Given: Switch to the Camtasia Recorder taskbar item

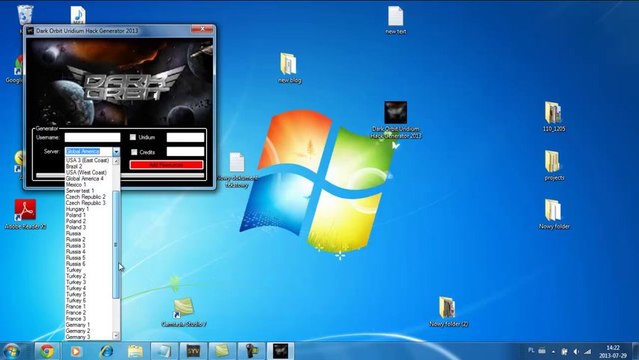Looking at the screenshot, I should click(251, 351).
